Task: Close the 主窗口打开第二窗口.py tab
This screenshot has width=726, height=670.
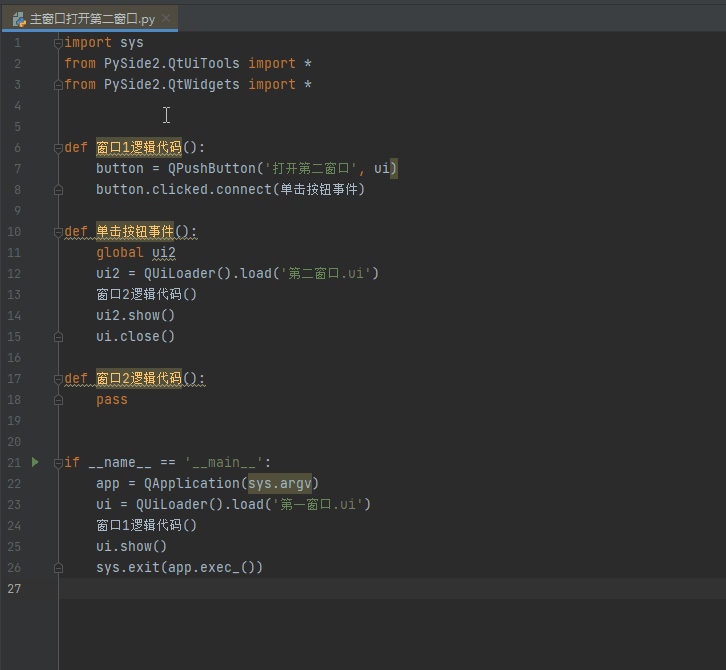Action: click(x=166, y=19)
